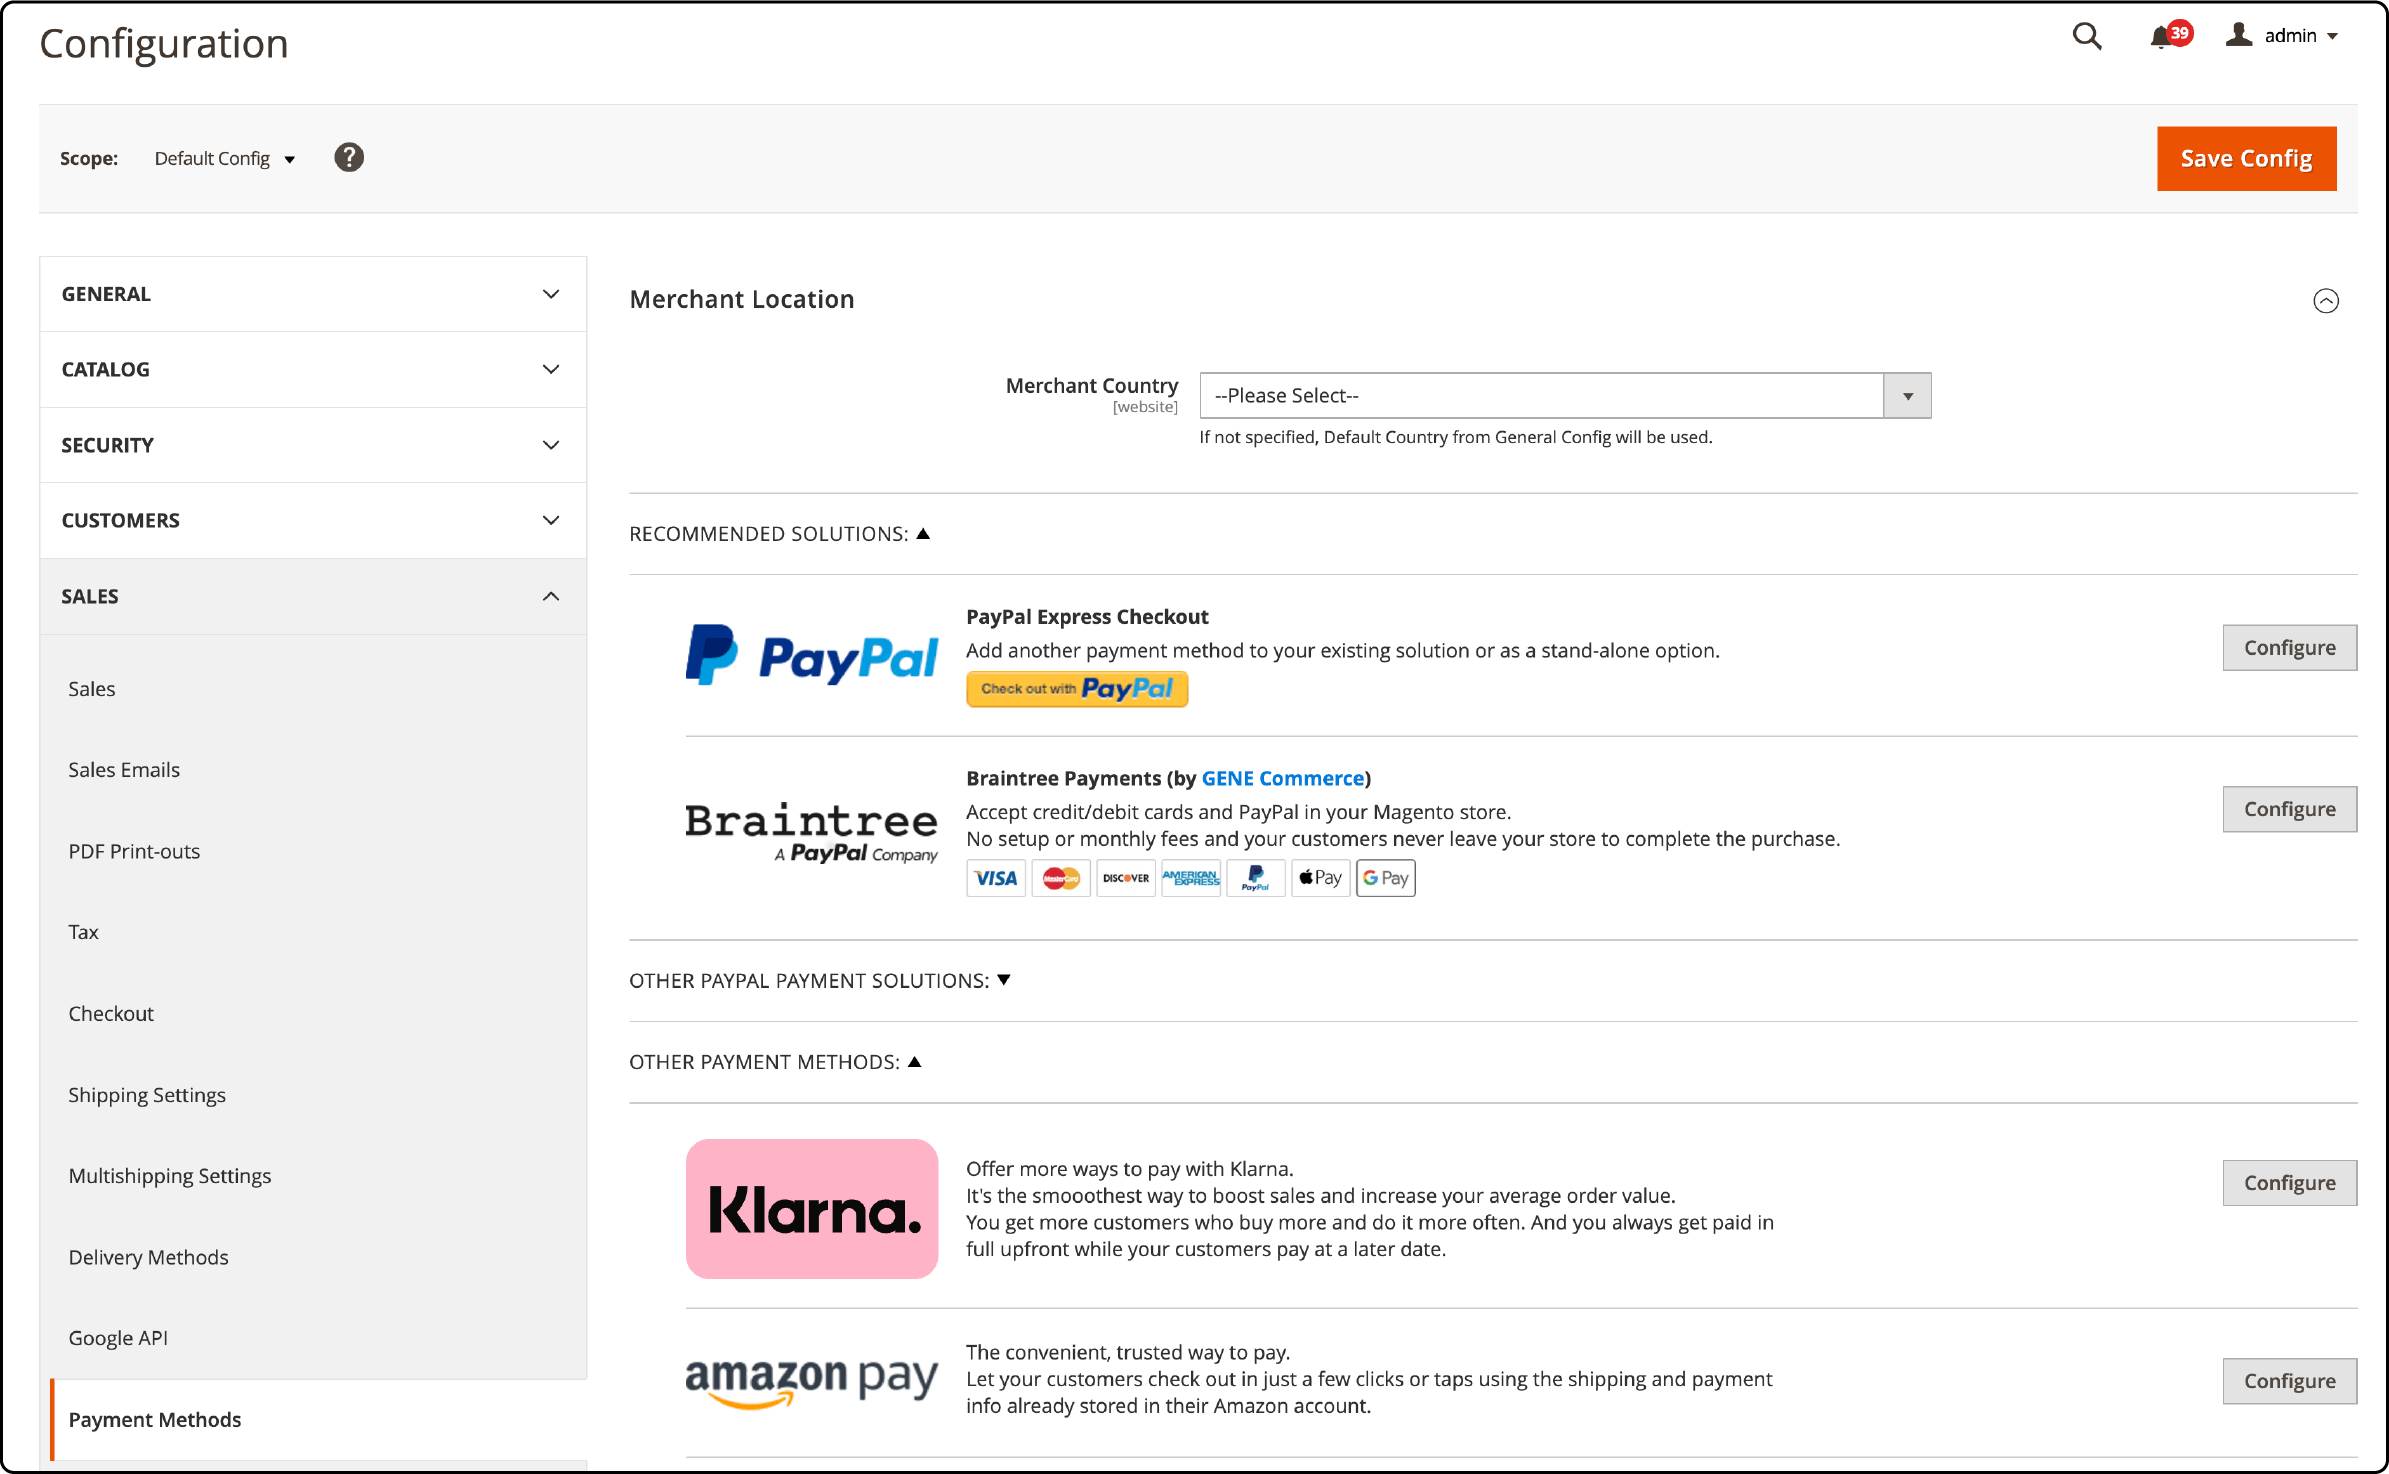Select Payment Methods in sidebar
The width and height of the screenshot is (2389, 1474).
pyautogui.click(x=154, y=1420)
